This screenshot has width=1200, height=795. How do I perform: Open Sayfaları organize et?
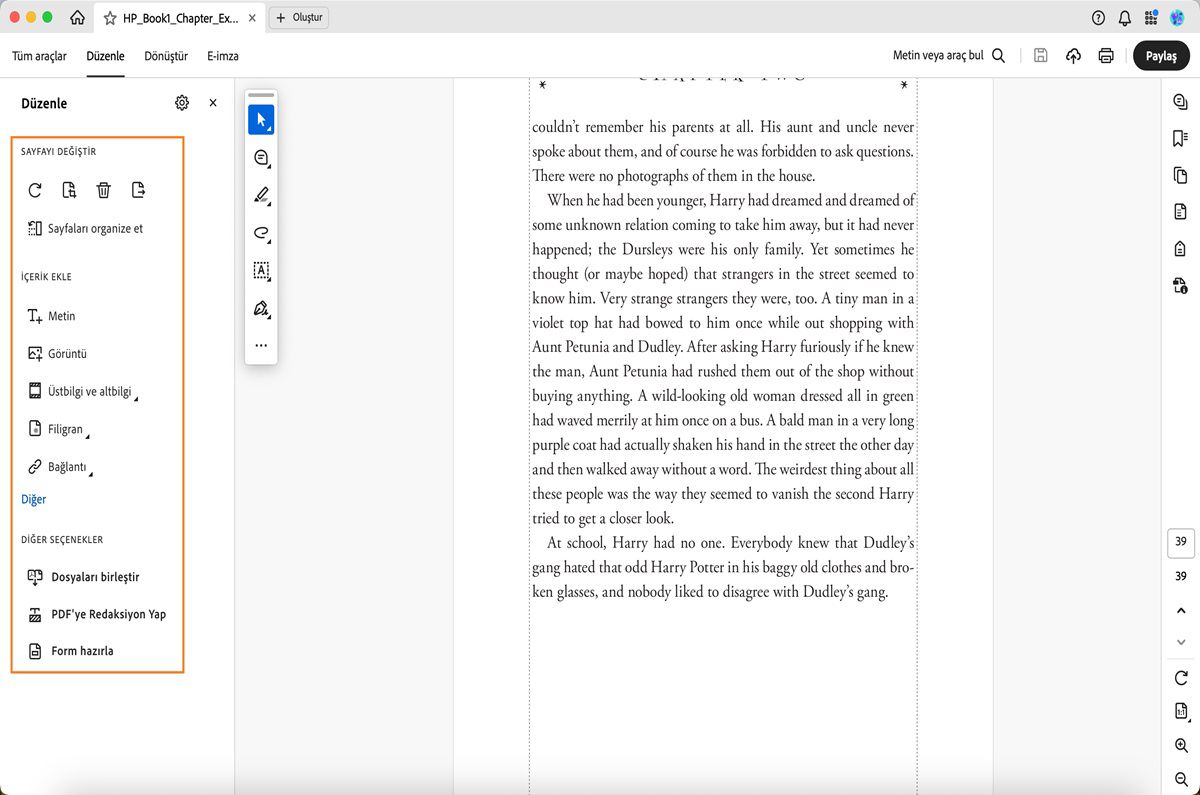86,229
